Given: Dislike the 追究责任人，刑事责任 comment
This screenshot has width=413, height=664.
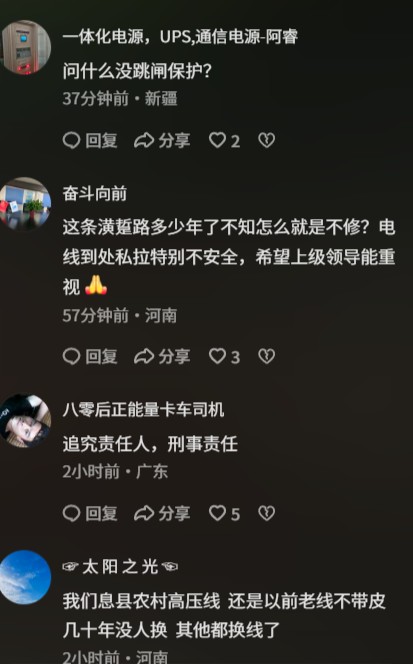Looking at the screenshot, I should click(x=266, y=513).
